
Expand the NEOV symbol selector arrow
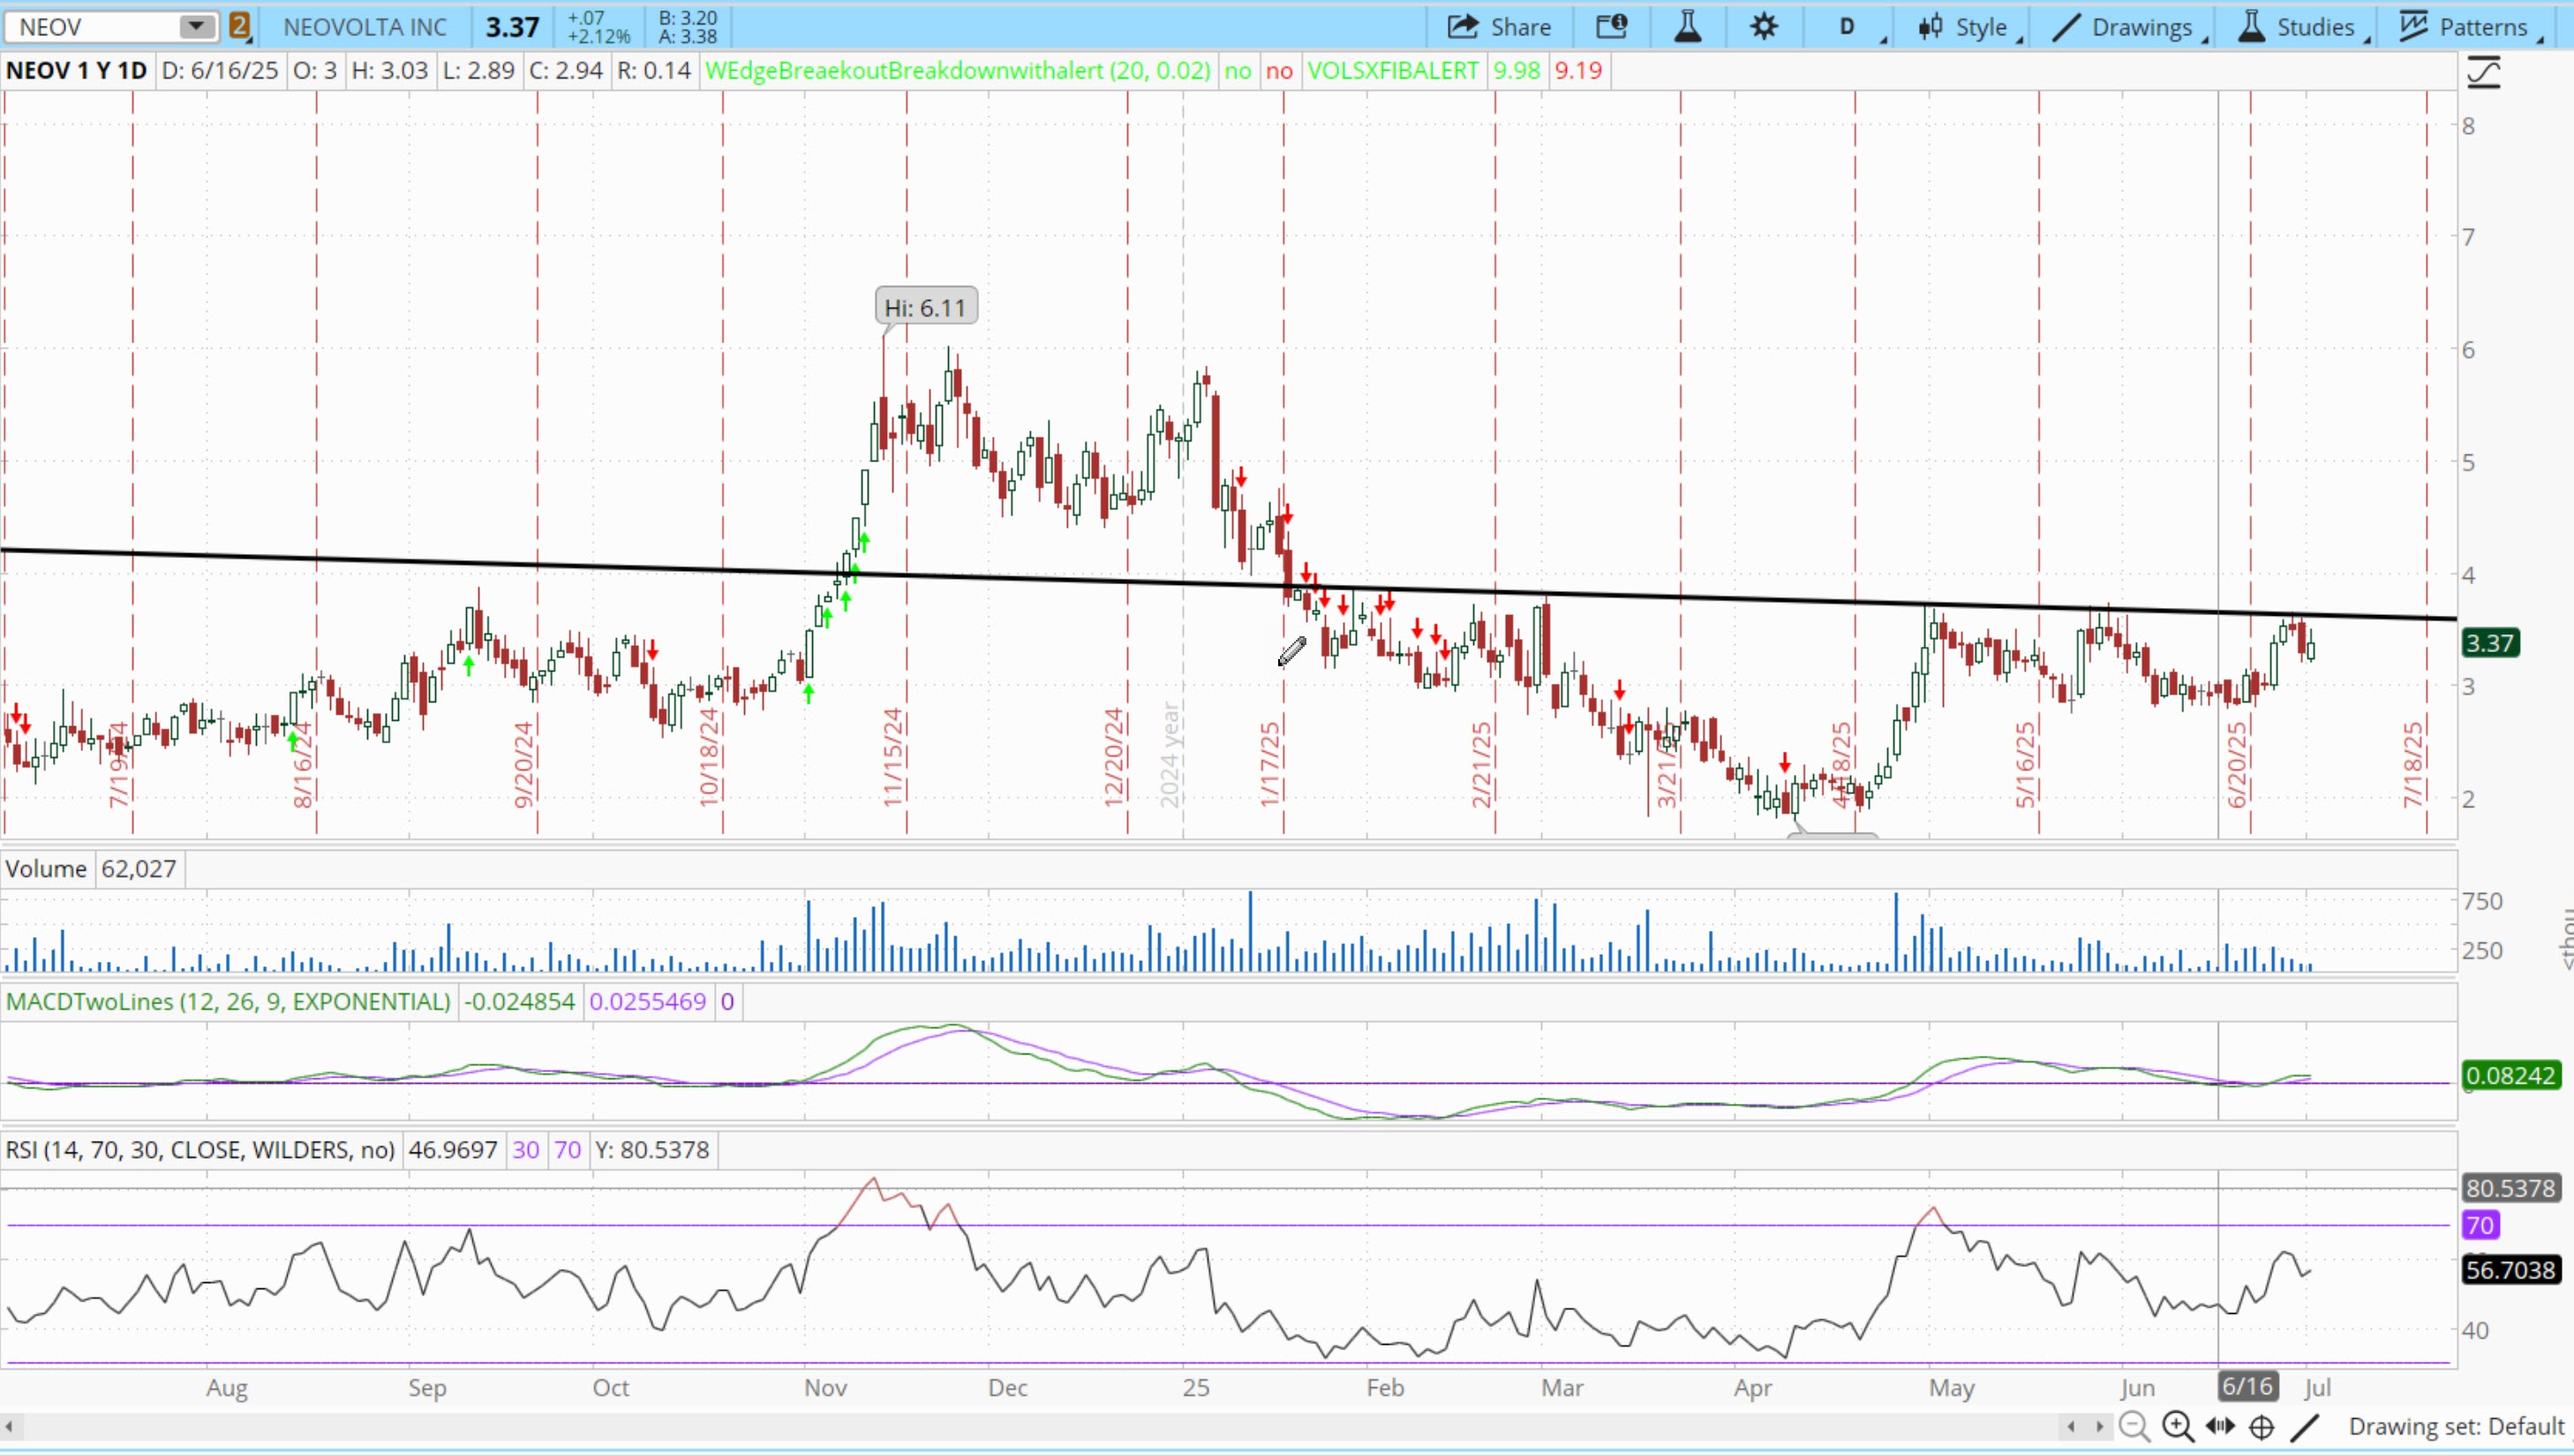coord(196,26)
